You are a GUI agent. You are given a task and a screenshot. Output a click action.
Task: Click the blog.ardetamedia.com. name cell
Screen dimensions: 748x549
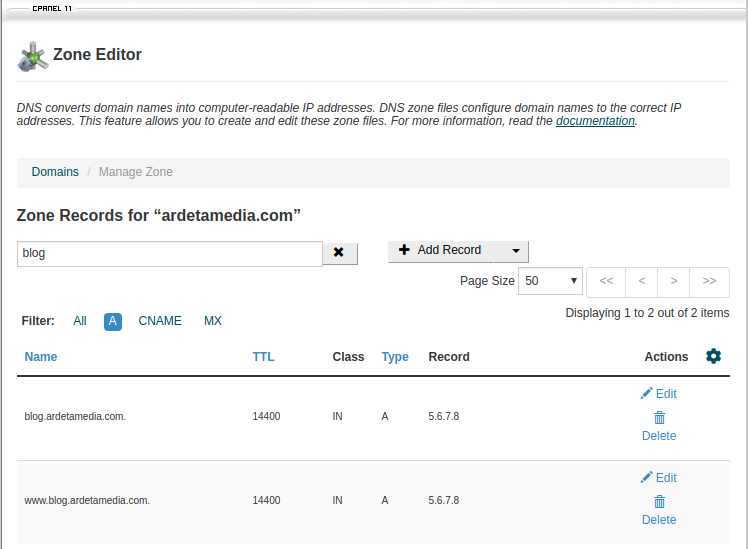pyautogui.click(x=75, y=416)
